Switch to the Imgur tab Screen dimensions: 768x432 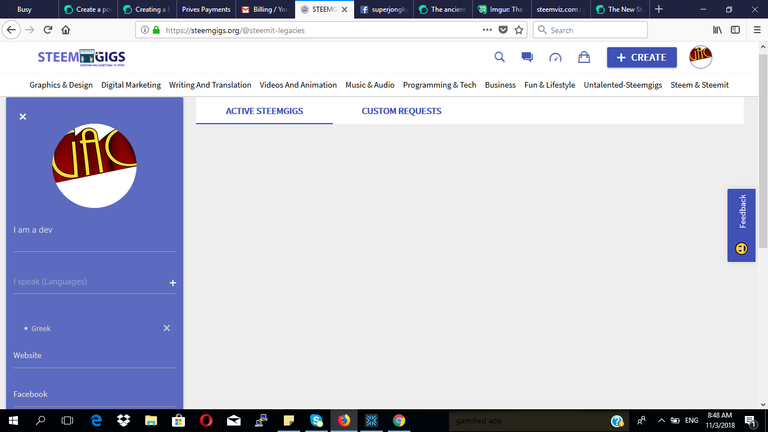502,9
